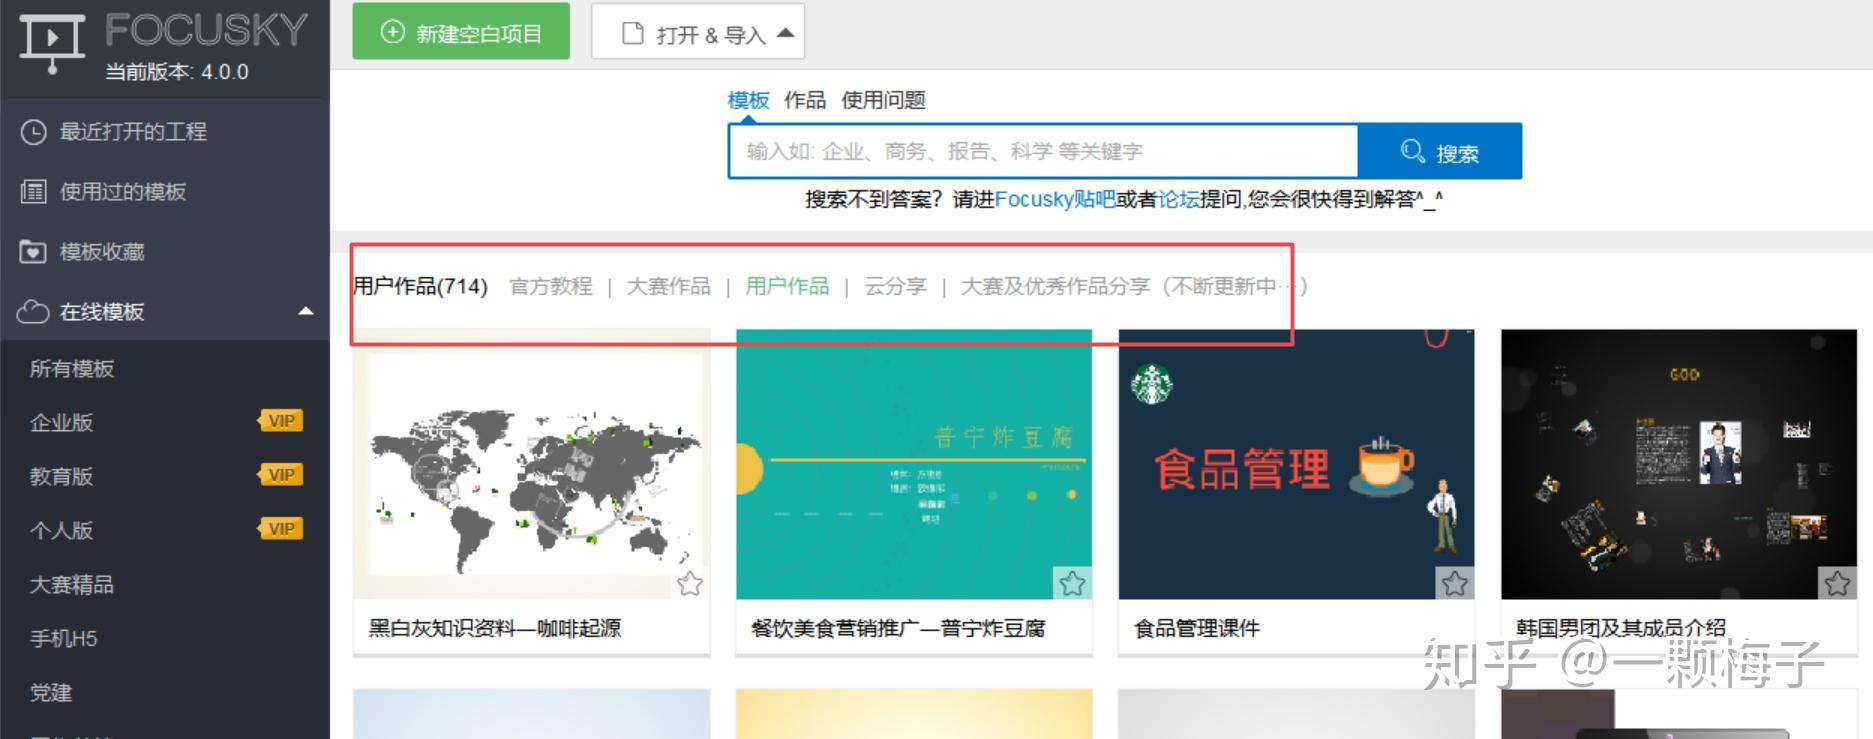Open the Focusky贴吧 link
Viewport: 1873px width, 739px height.
pyautogui.click(x=1055, y=199)
